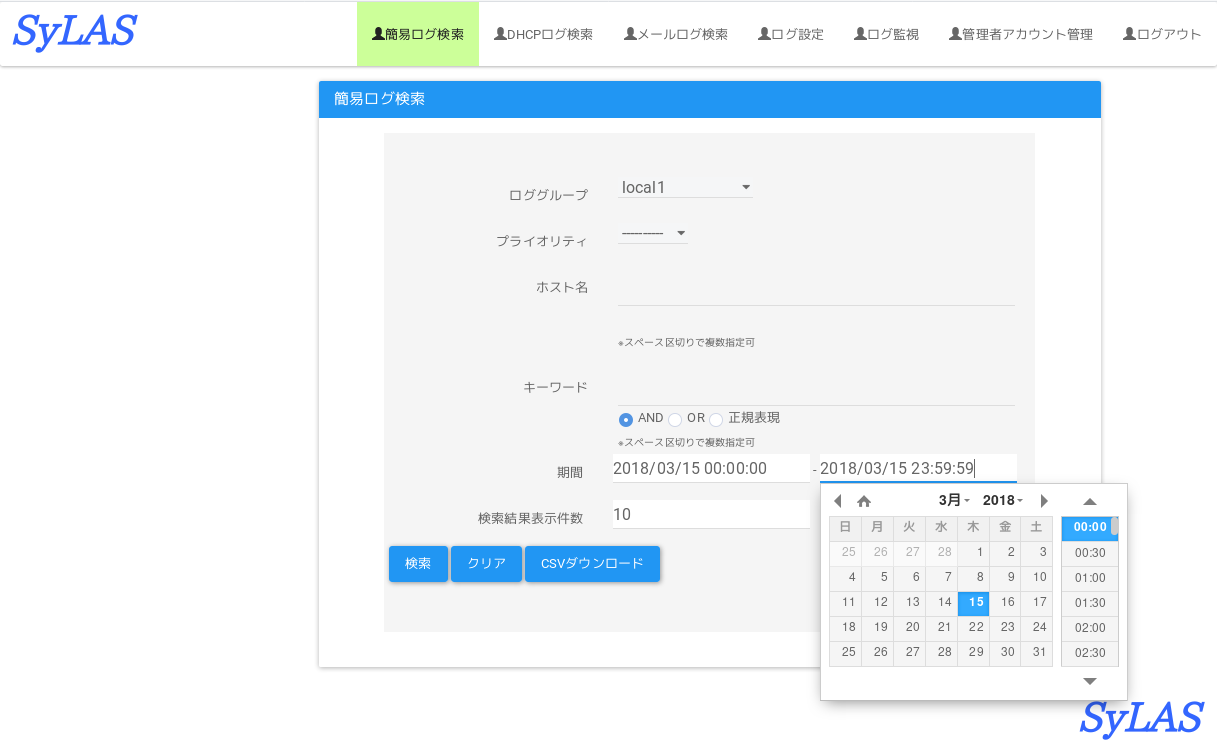This screenshot has height=752, width=1217.
Task: Select time 01:00 in time list
Action: pos(1089,578)
